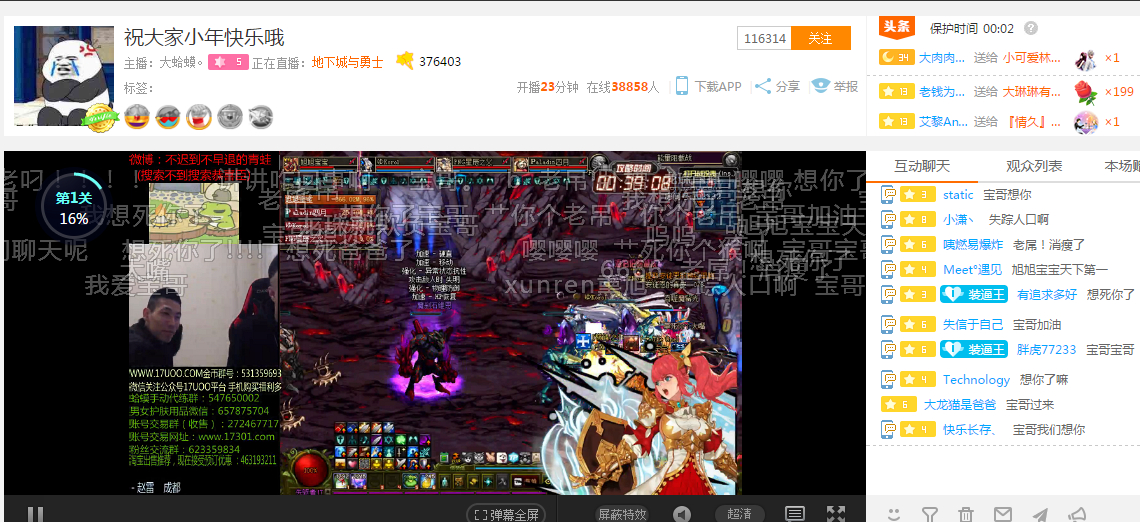Open game category 地下城与勇士 link
The width and height of the screenshot is (1140, 522).
click(348, 63)
